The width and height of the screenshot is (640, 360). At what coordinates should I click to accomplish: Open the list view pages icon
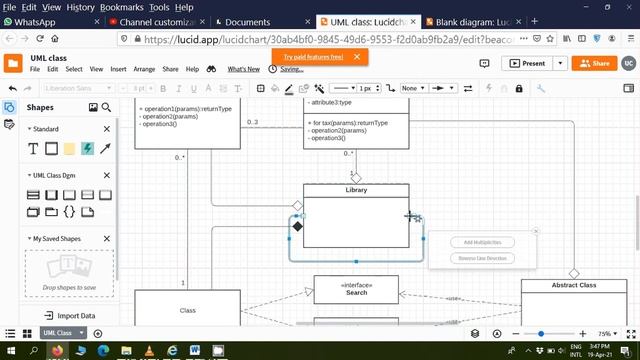(x=10, y=334)
